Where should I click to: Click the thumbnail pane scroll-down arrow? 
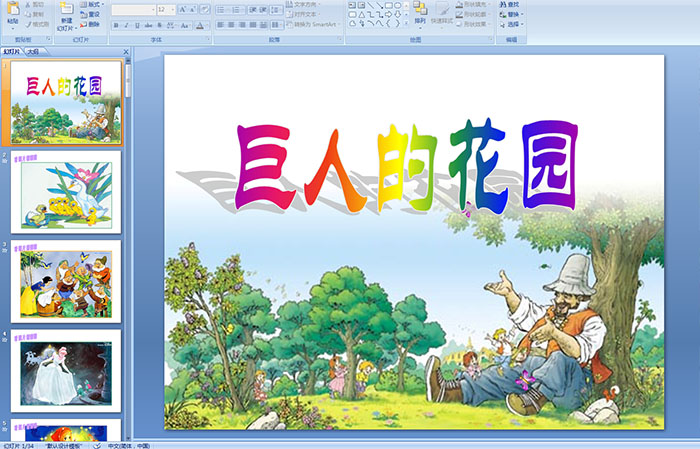(x=129, y=438)
